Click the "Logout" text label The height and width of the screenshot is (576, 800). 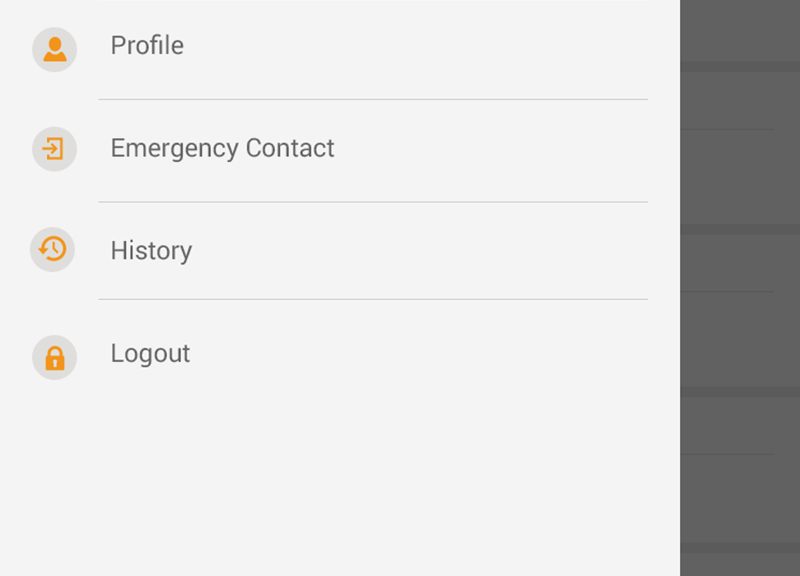(151, 354)
